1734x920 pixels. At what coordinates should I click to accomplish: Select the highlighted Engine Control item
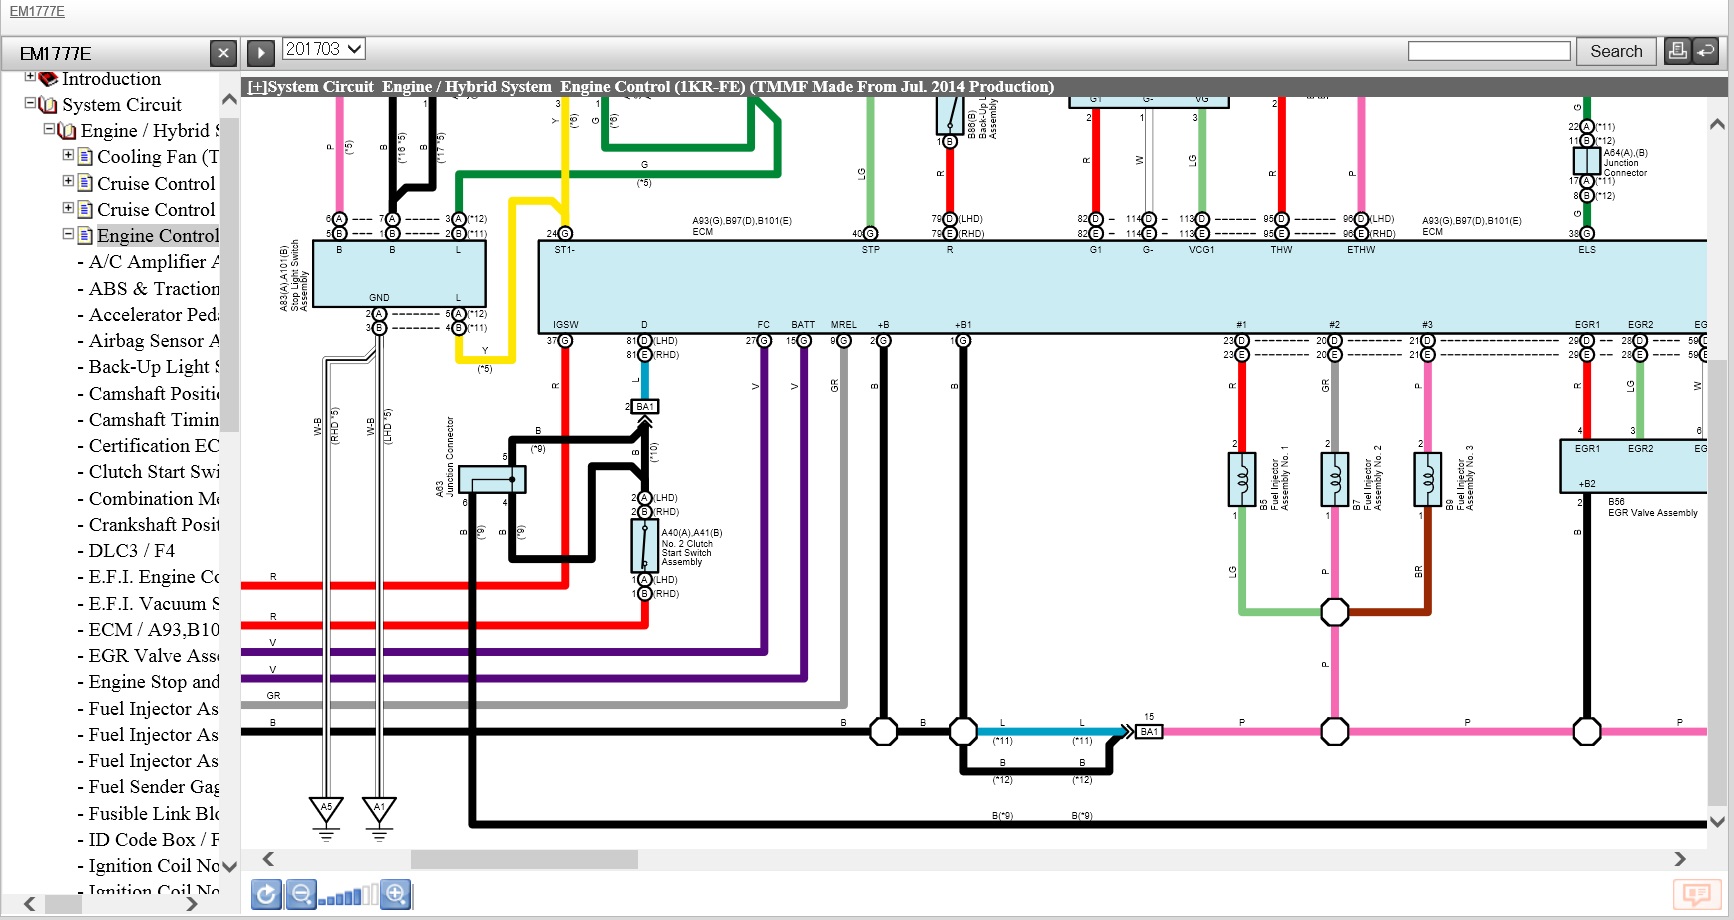pyautogui.click(x=158, y=236)
